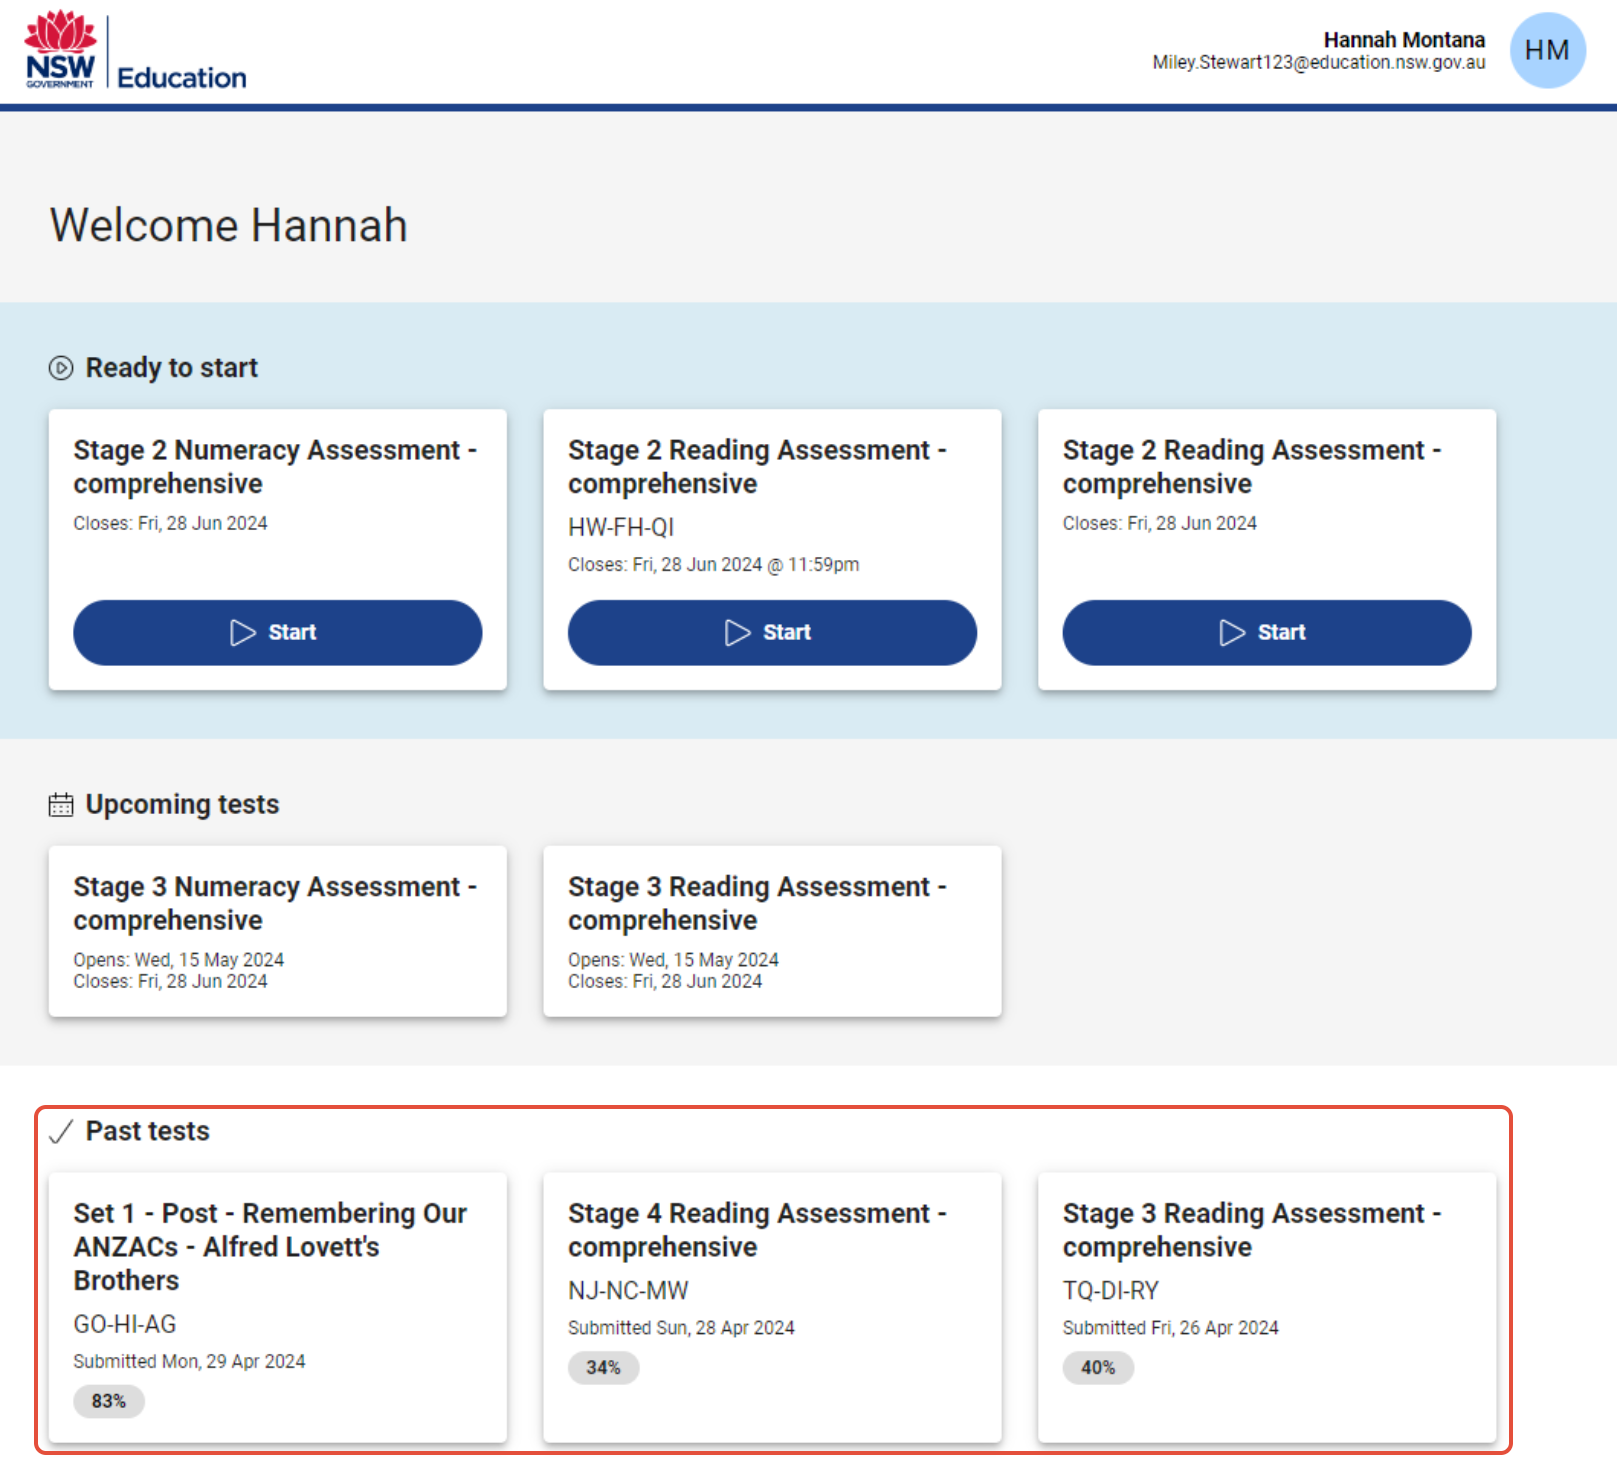Click the Hannah Montana user name
The image size is (1617, 1458).
[1404, 40]
